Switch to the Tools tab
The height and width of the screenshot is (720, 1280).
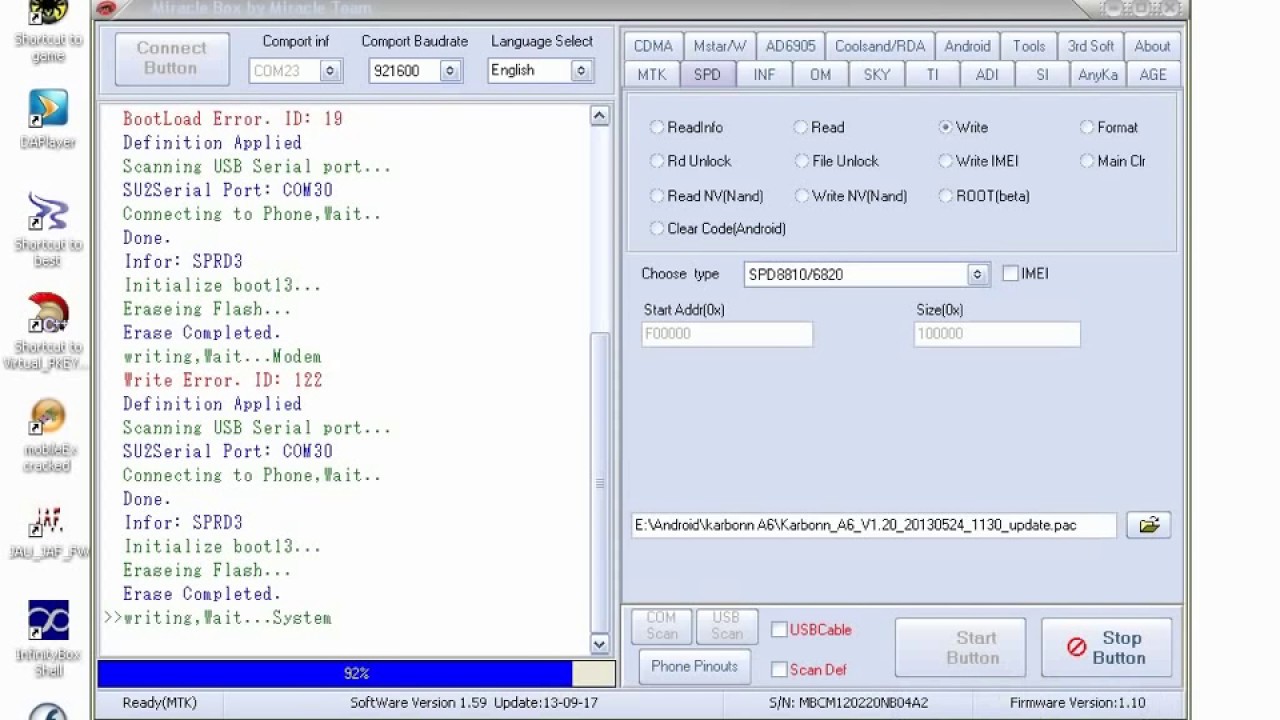[x=1029, y=46]
